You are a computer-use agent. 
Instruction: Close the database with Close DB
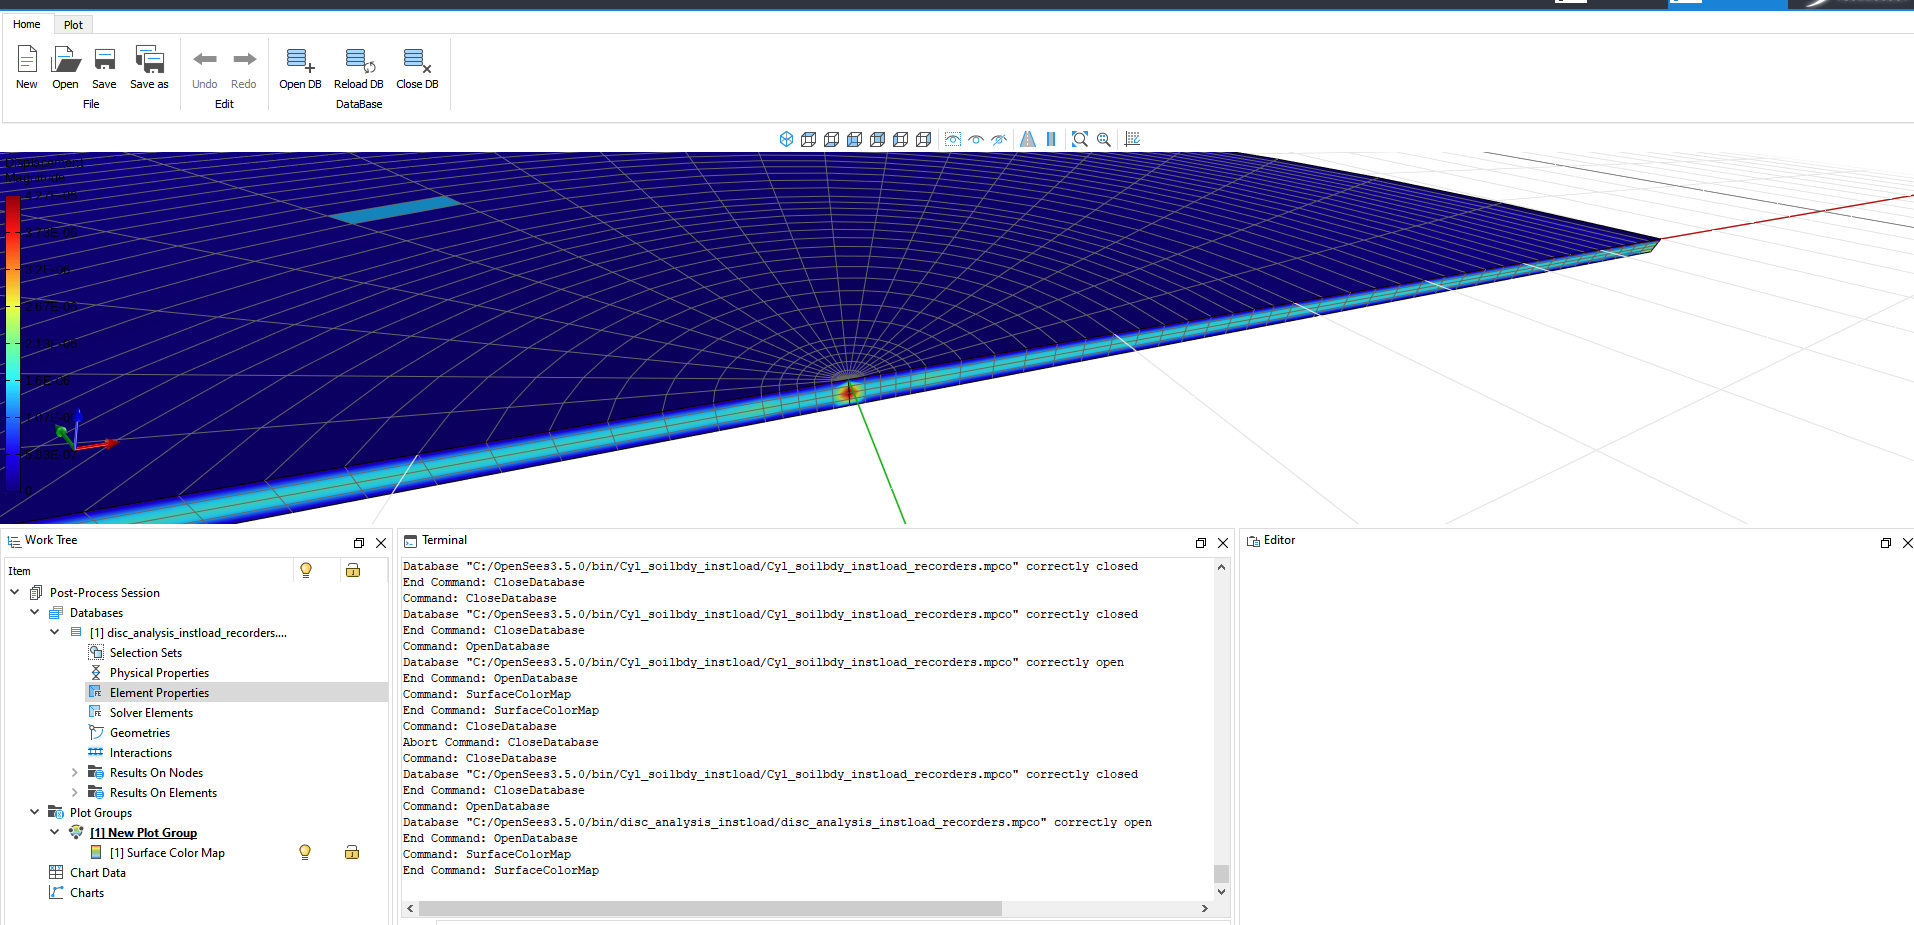coord(417,67)
